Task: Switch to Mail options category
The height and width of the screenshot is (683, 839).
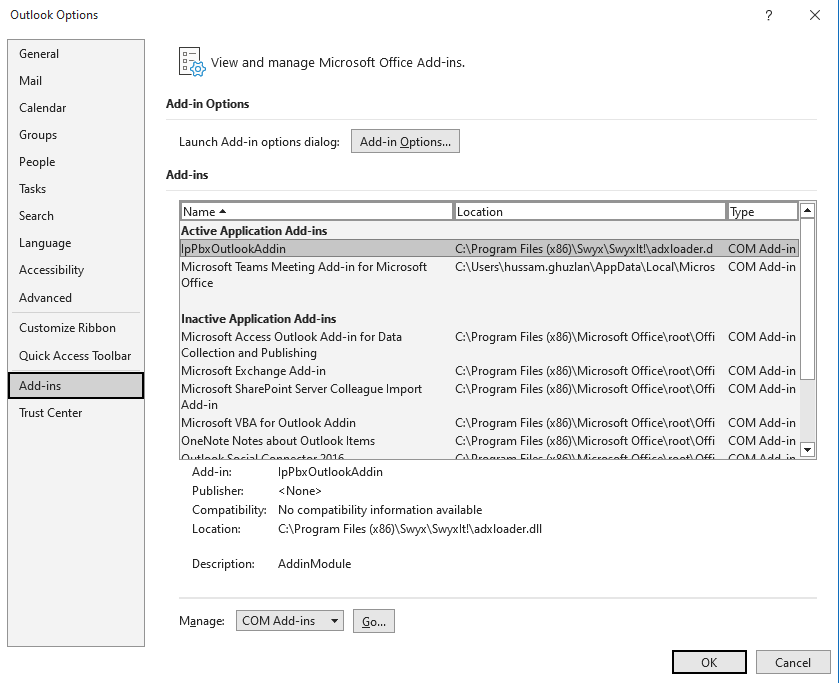Action: click(31, 81)
